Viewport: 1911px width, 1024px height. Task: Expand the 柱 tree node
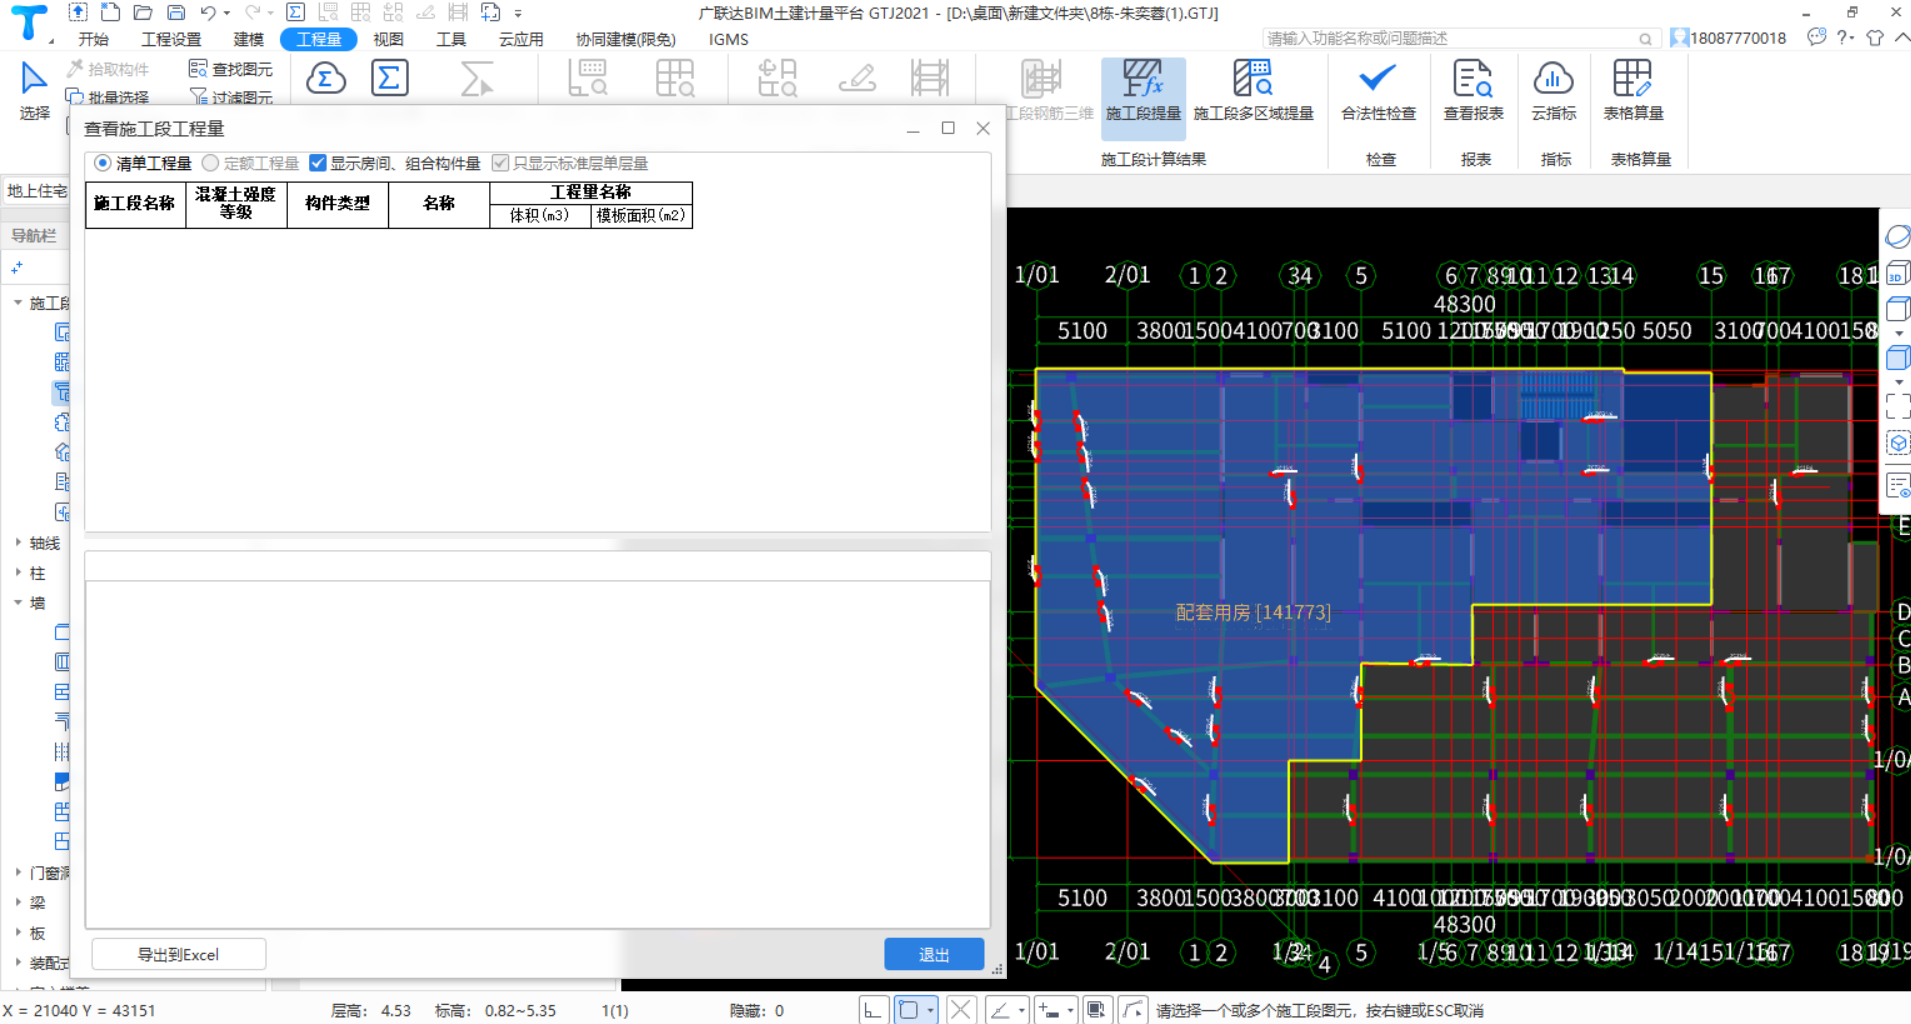18,573
